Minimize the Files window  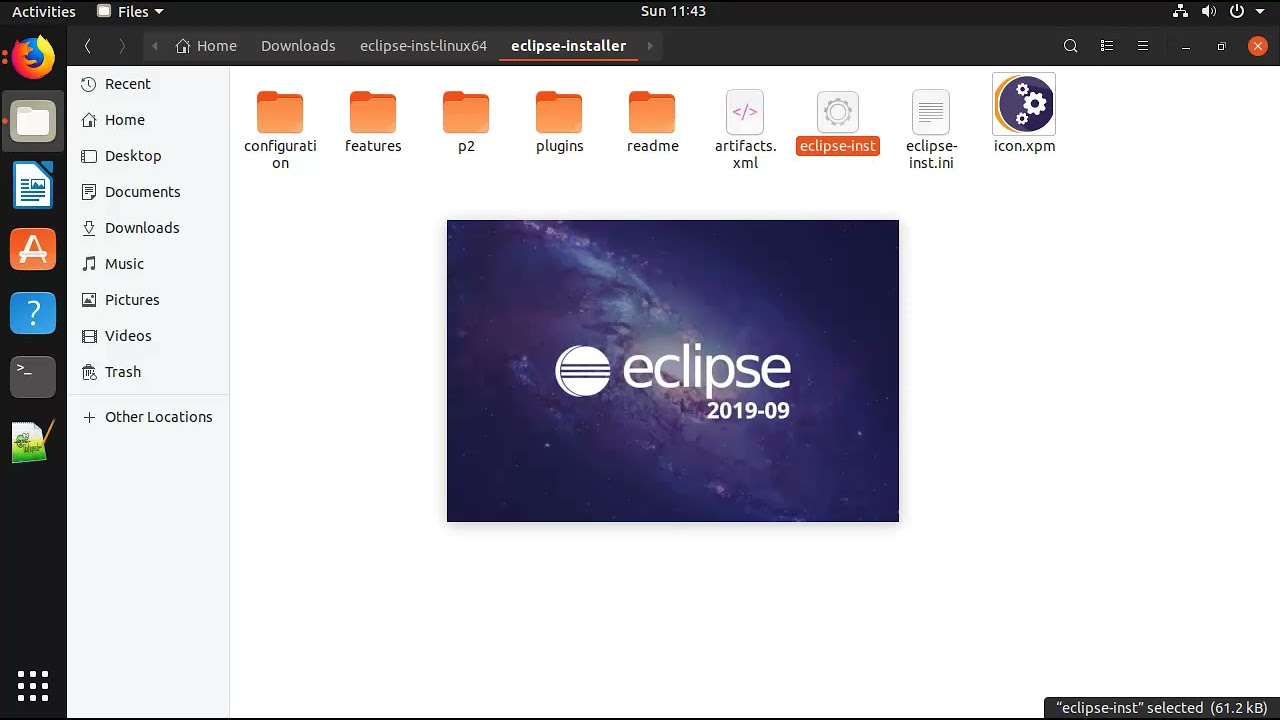[1185, 46]
